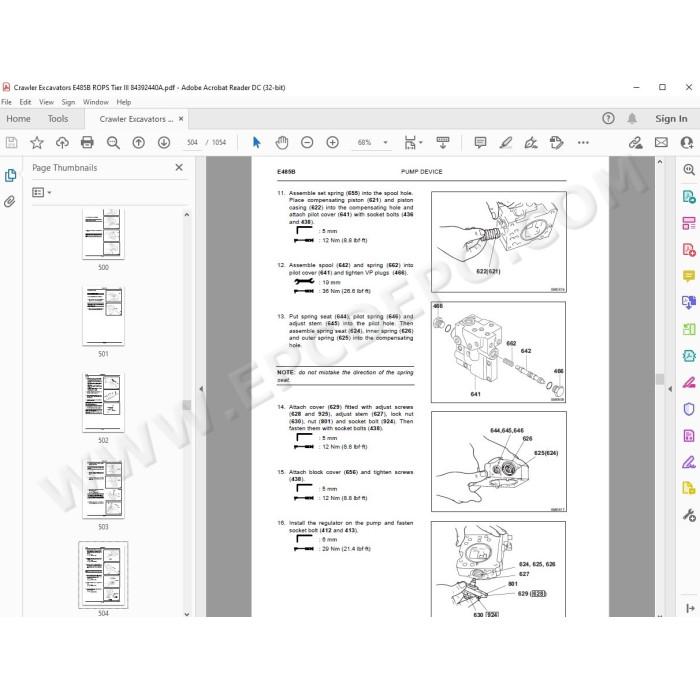
Task: Open the Sign menu
Action: point(68,102)
